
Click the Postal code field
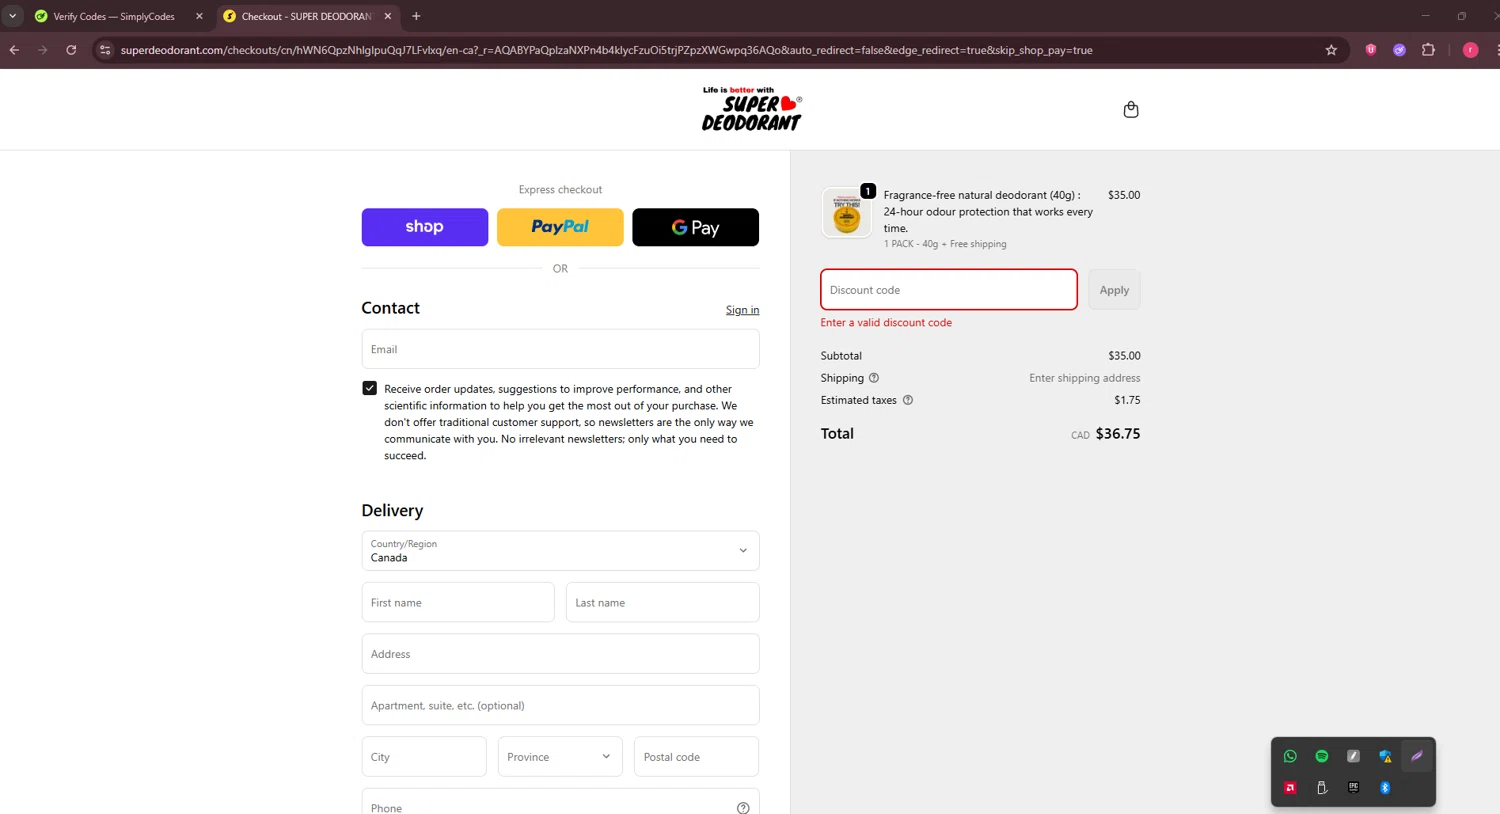pos(696,757)
